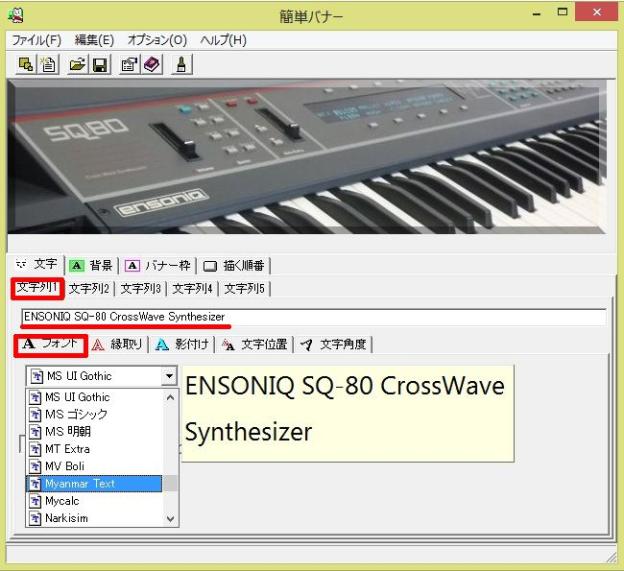Image resolution: width=624 pixels, height=571 pixels.
Task: Click the open folder toolbar icon
Action: 78,64
